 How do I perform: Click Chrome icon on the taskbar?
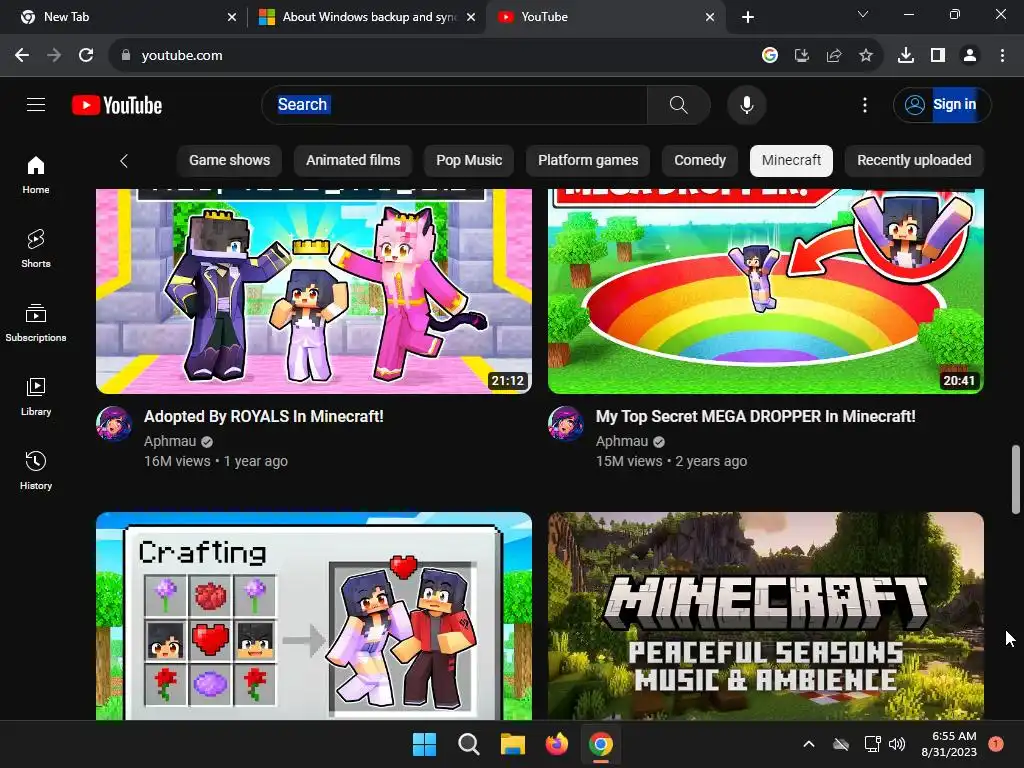601,744
